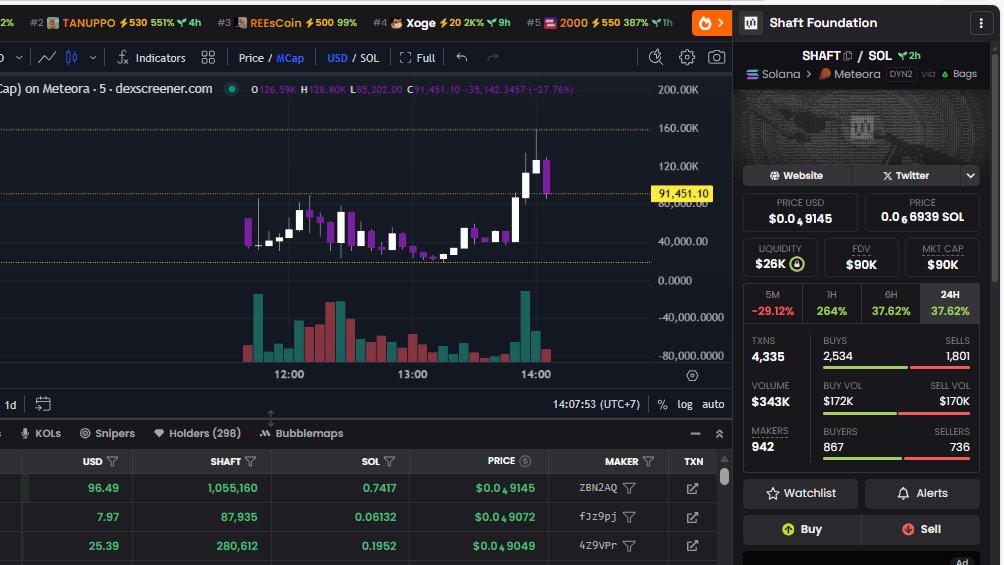Undo the last chart action
The image size is (1004, 565).
[x=462, y=58]
